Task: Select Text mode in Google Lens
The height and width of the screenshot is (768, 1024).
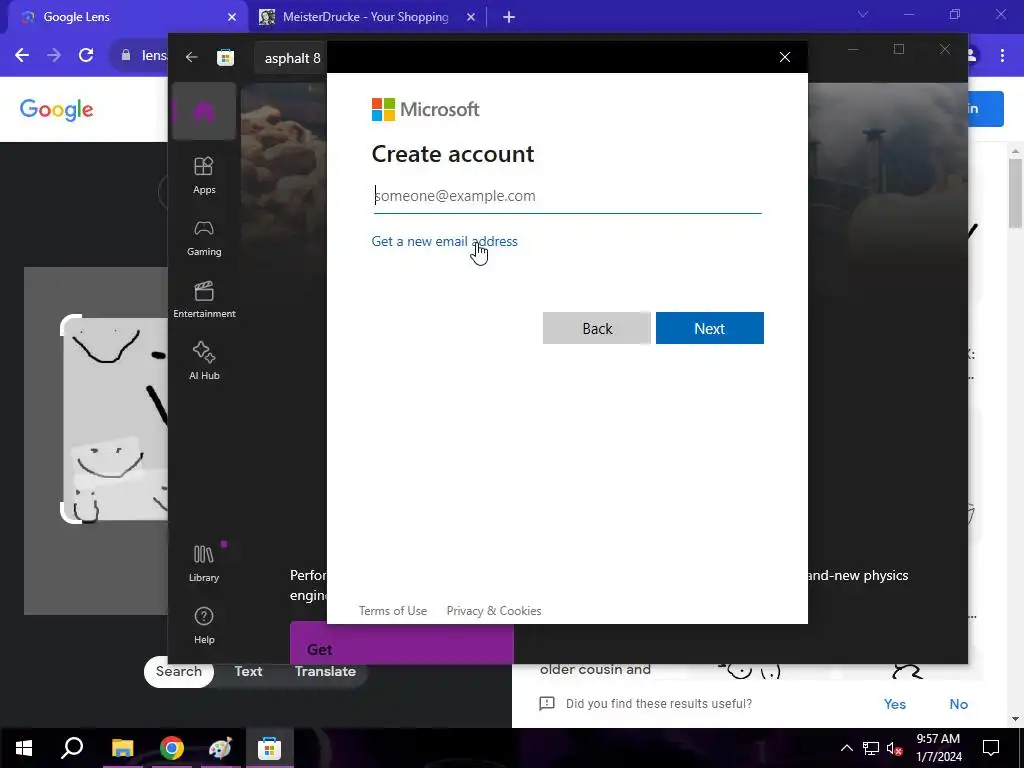Action: 248,671
